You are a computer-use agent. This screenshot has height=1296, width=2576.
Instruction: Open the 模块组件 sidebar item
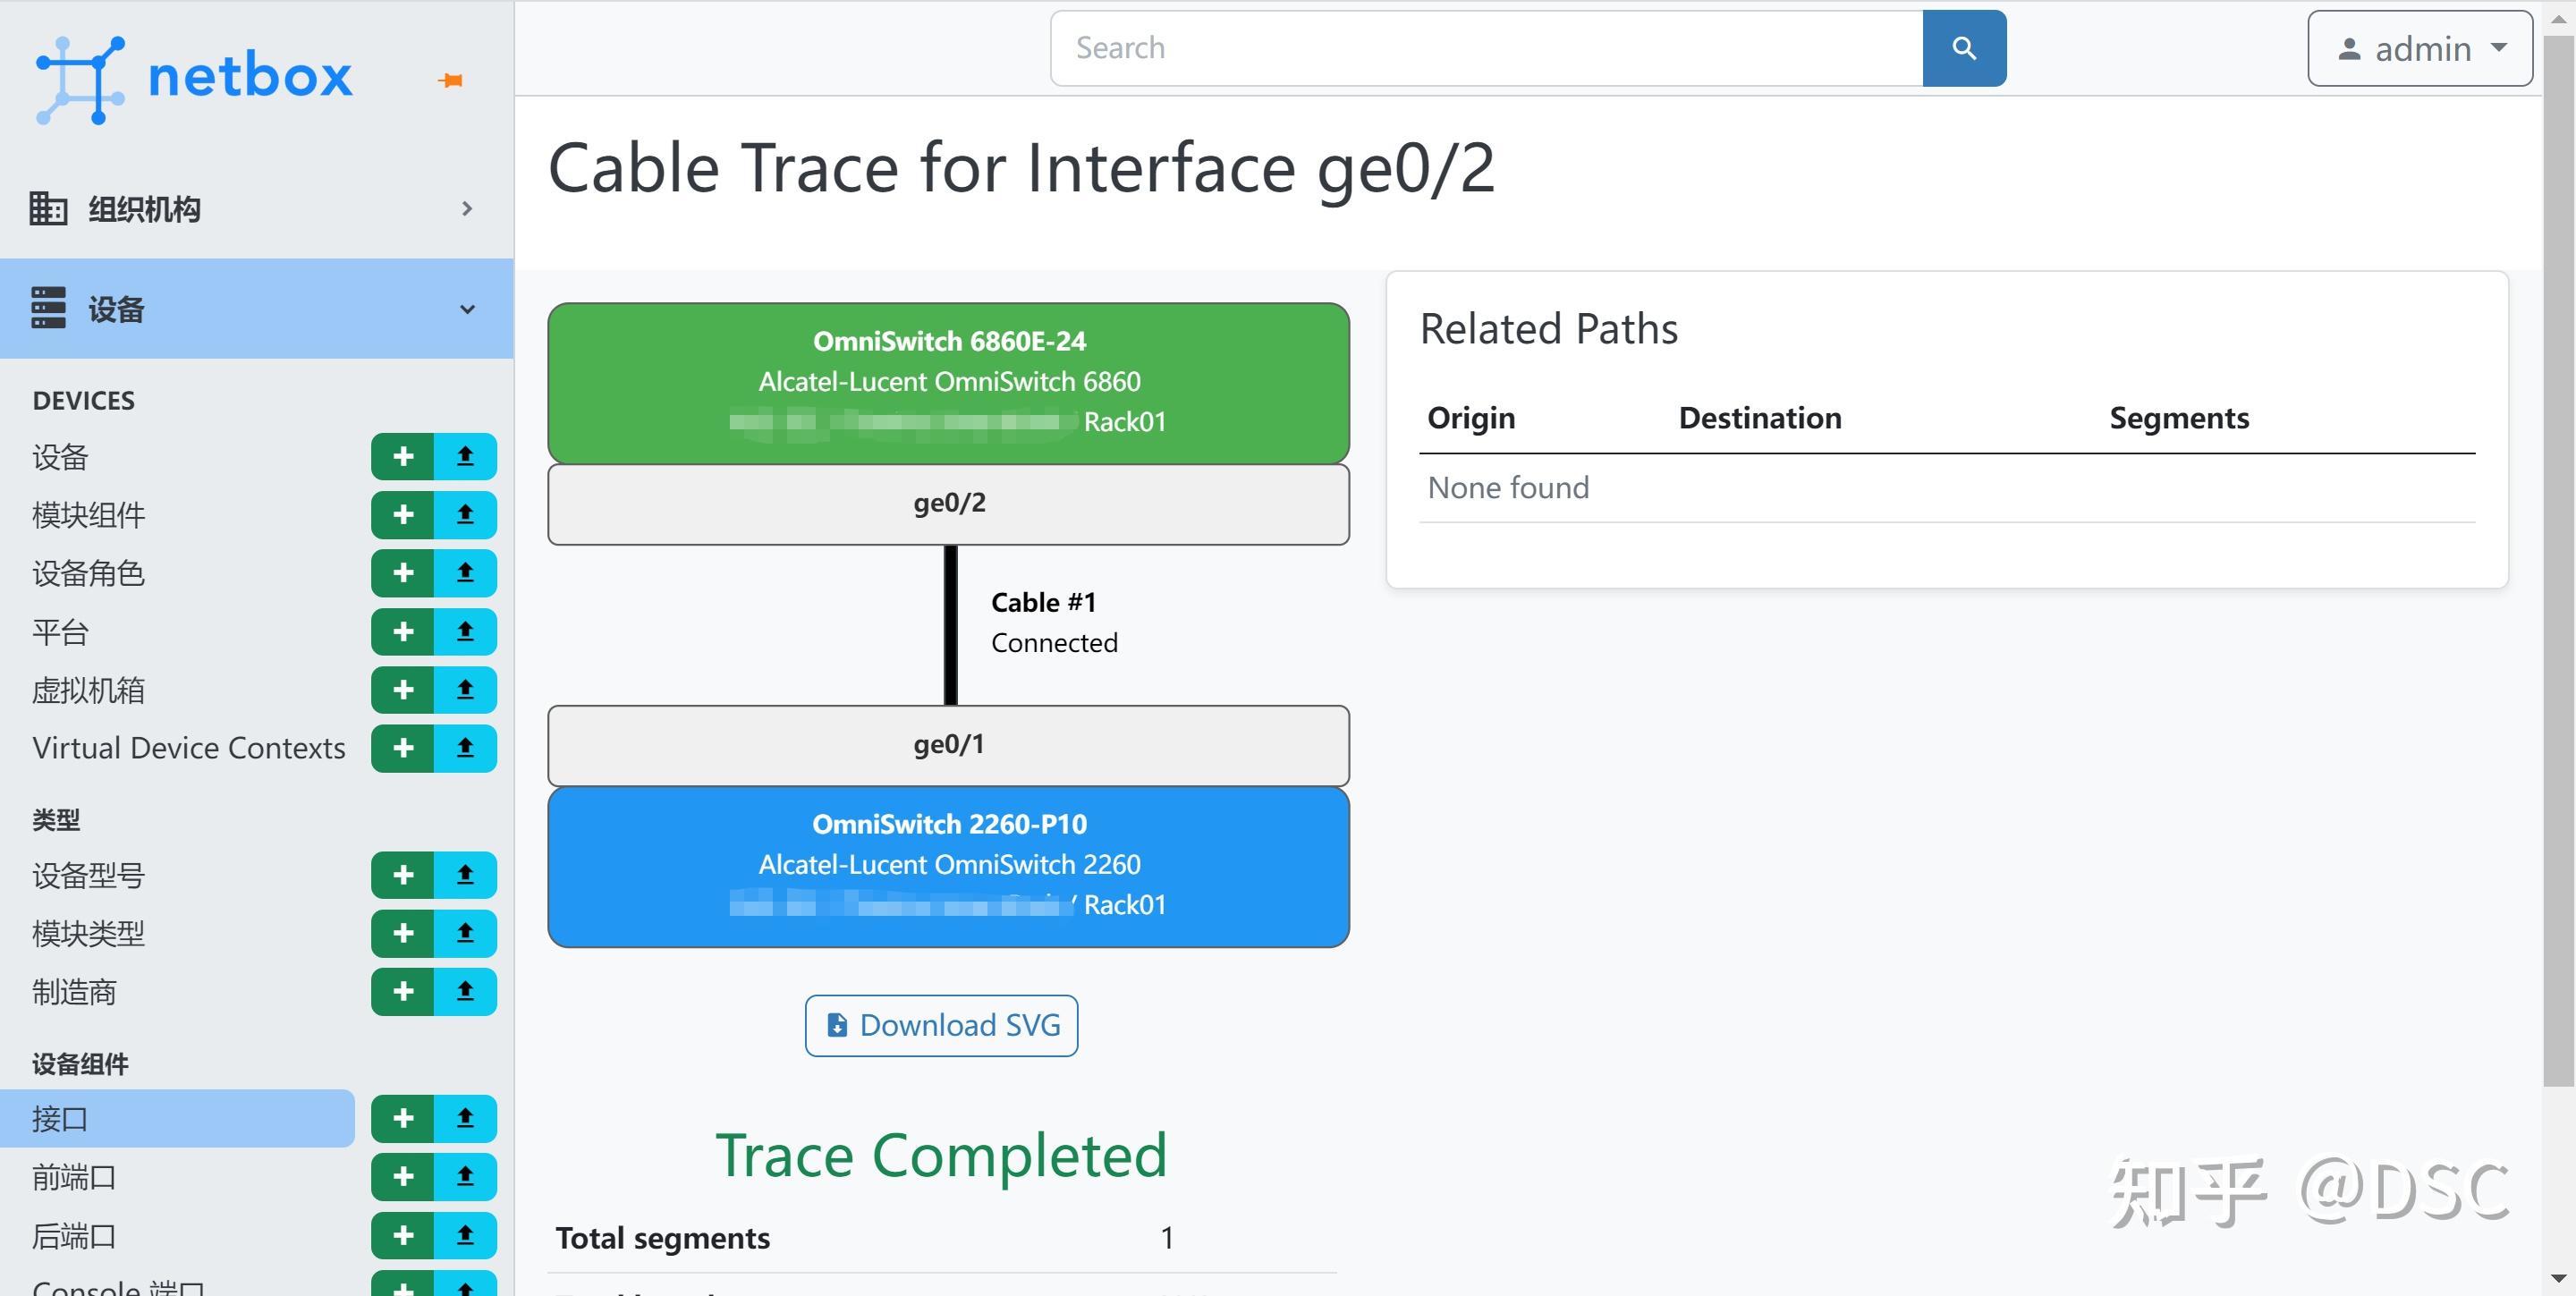89,515
